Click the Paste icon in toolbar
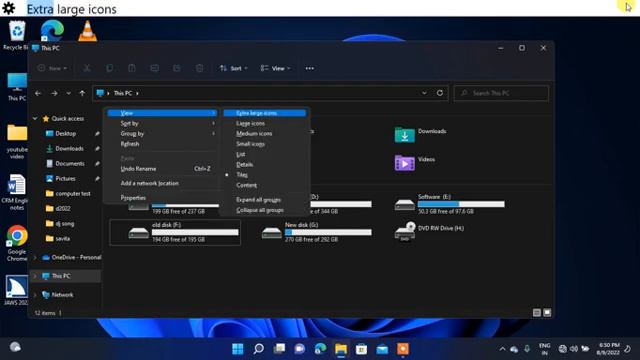 click(x=131, y=68)
